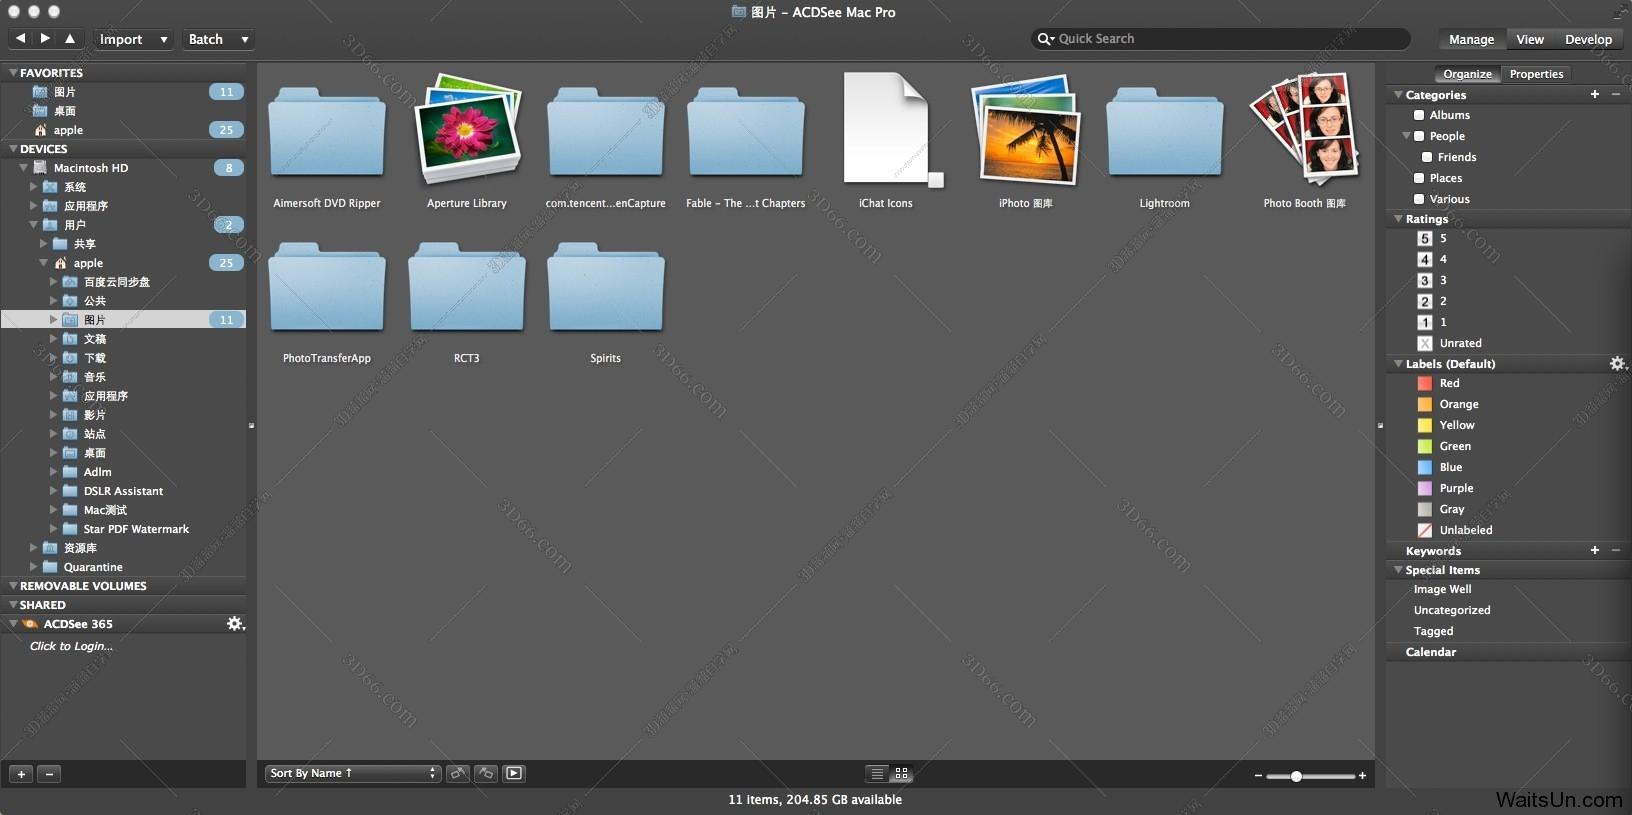The height and width of the screenshot is (815, 1632).
Task: Switch to the Develop mode tab
Action: point(1588,39)
